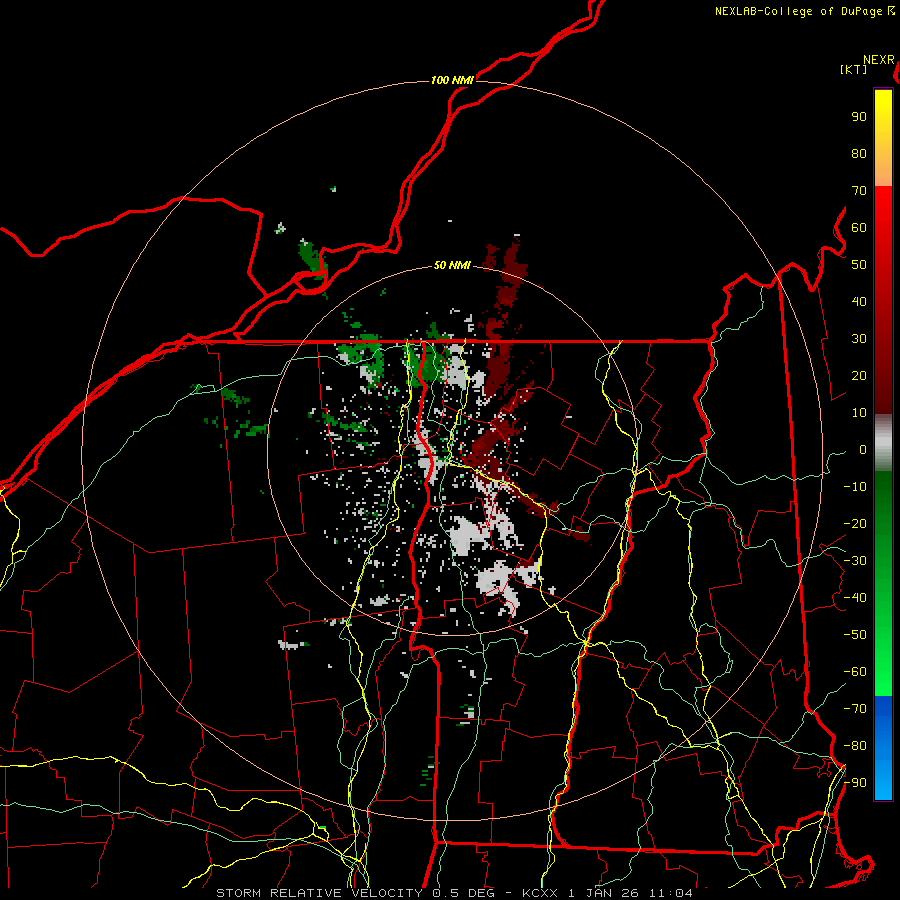Click the -80 value on velocity scale
This screenshot has width=900, height=900.
[x=855, y=746]
